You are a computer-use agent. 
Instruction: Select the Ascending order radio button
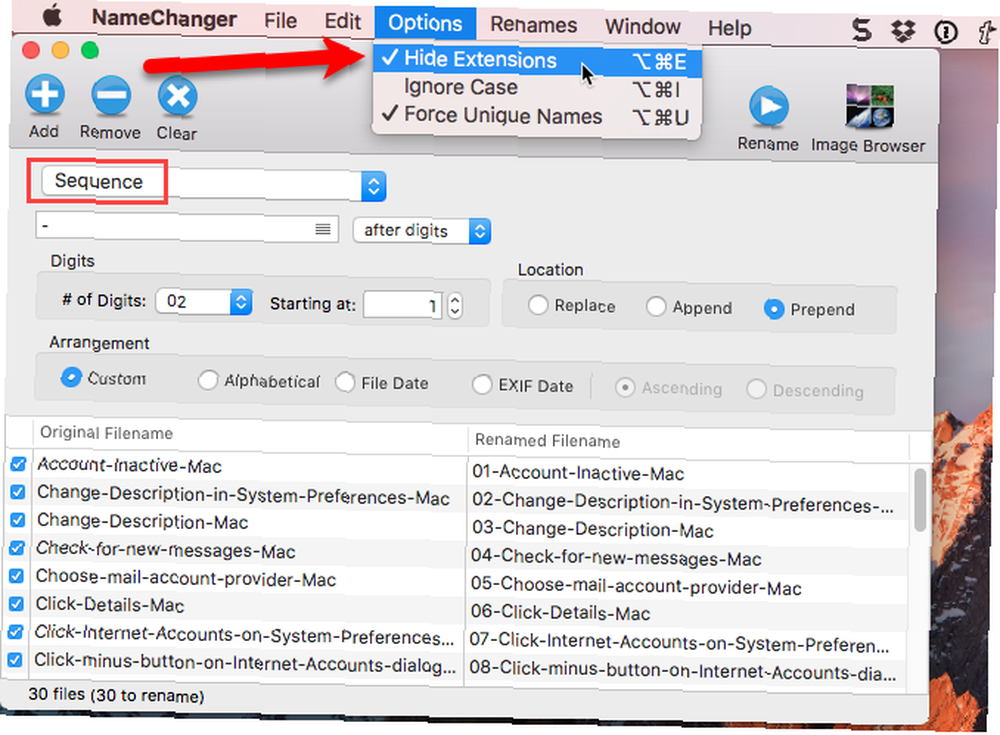click(625, 387)
